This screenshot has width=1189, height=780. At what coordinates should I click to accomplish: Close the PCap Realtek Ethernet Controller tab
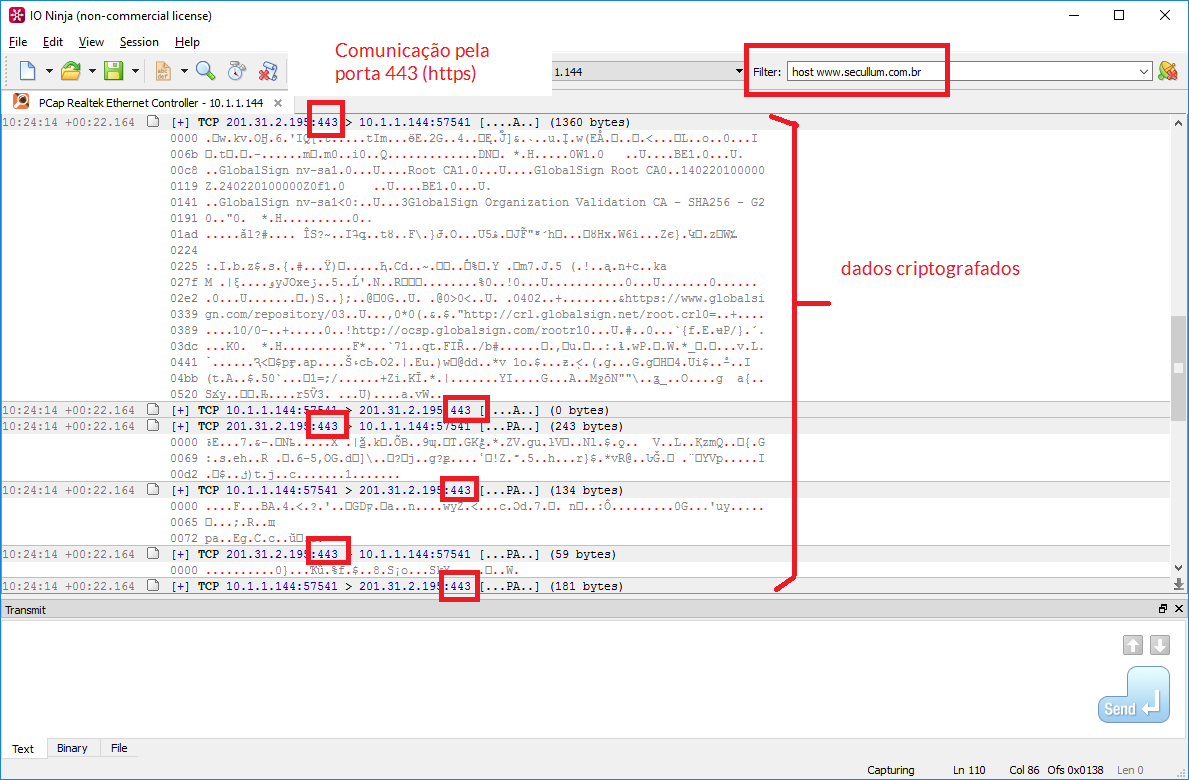278,102
